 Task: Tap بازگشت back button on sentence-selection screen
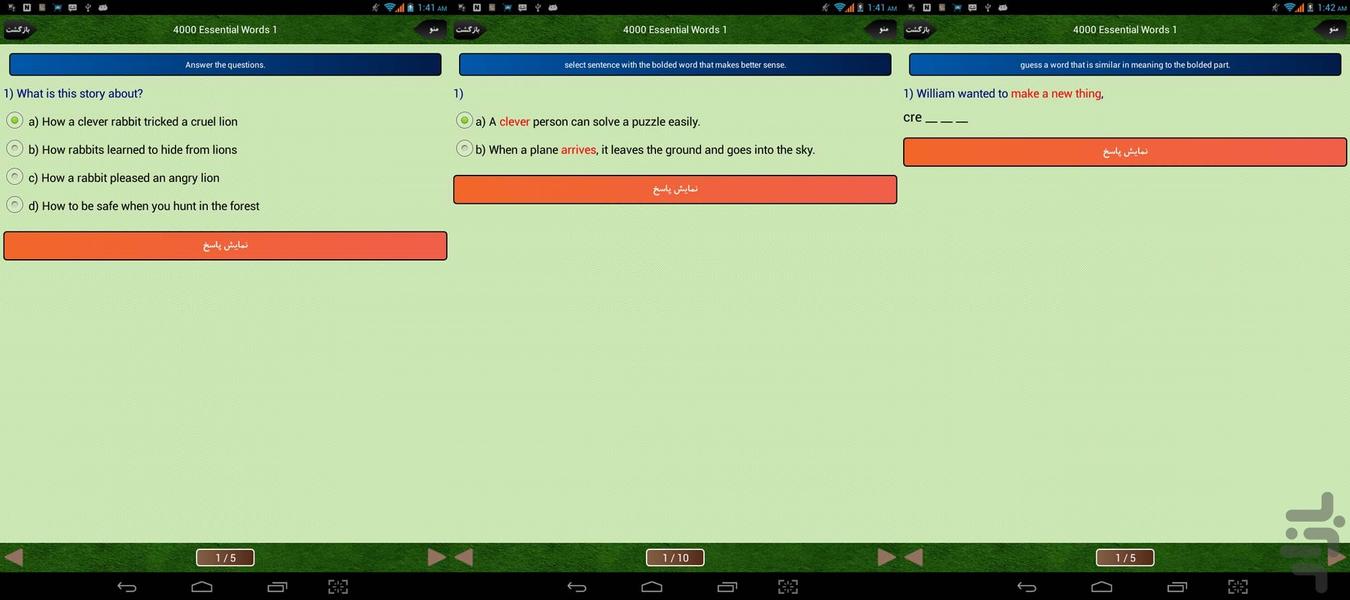[468, 29]
